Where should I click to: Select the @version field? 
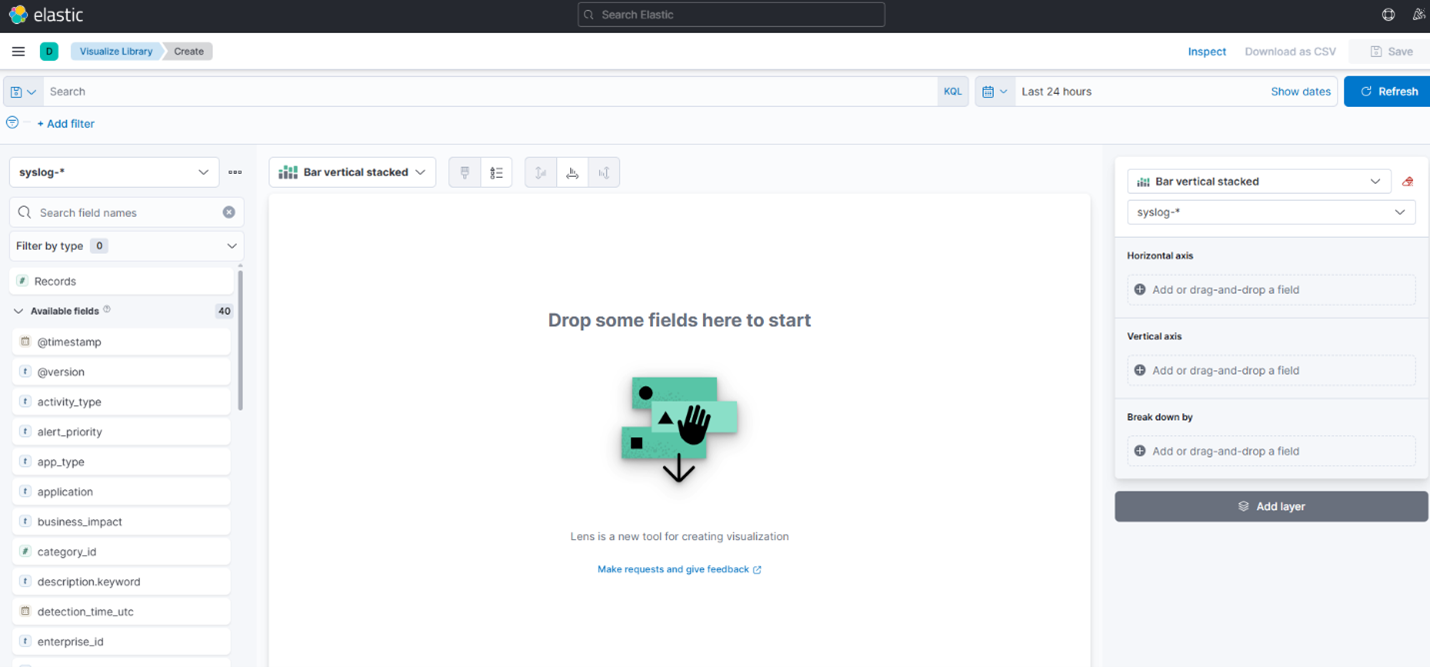(121, 371)
